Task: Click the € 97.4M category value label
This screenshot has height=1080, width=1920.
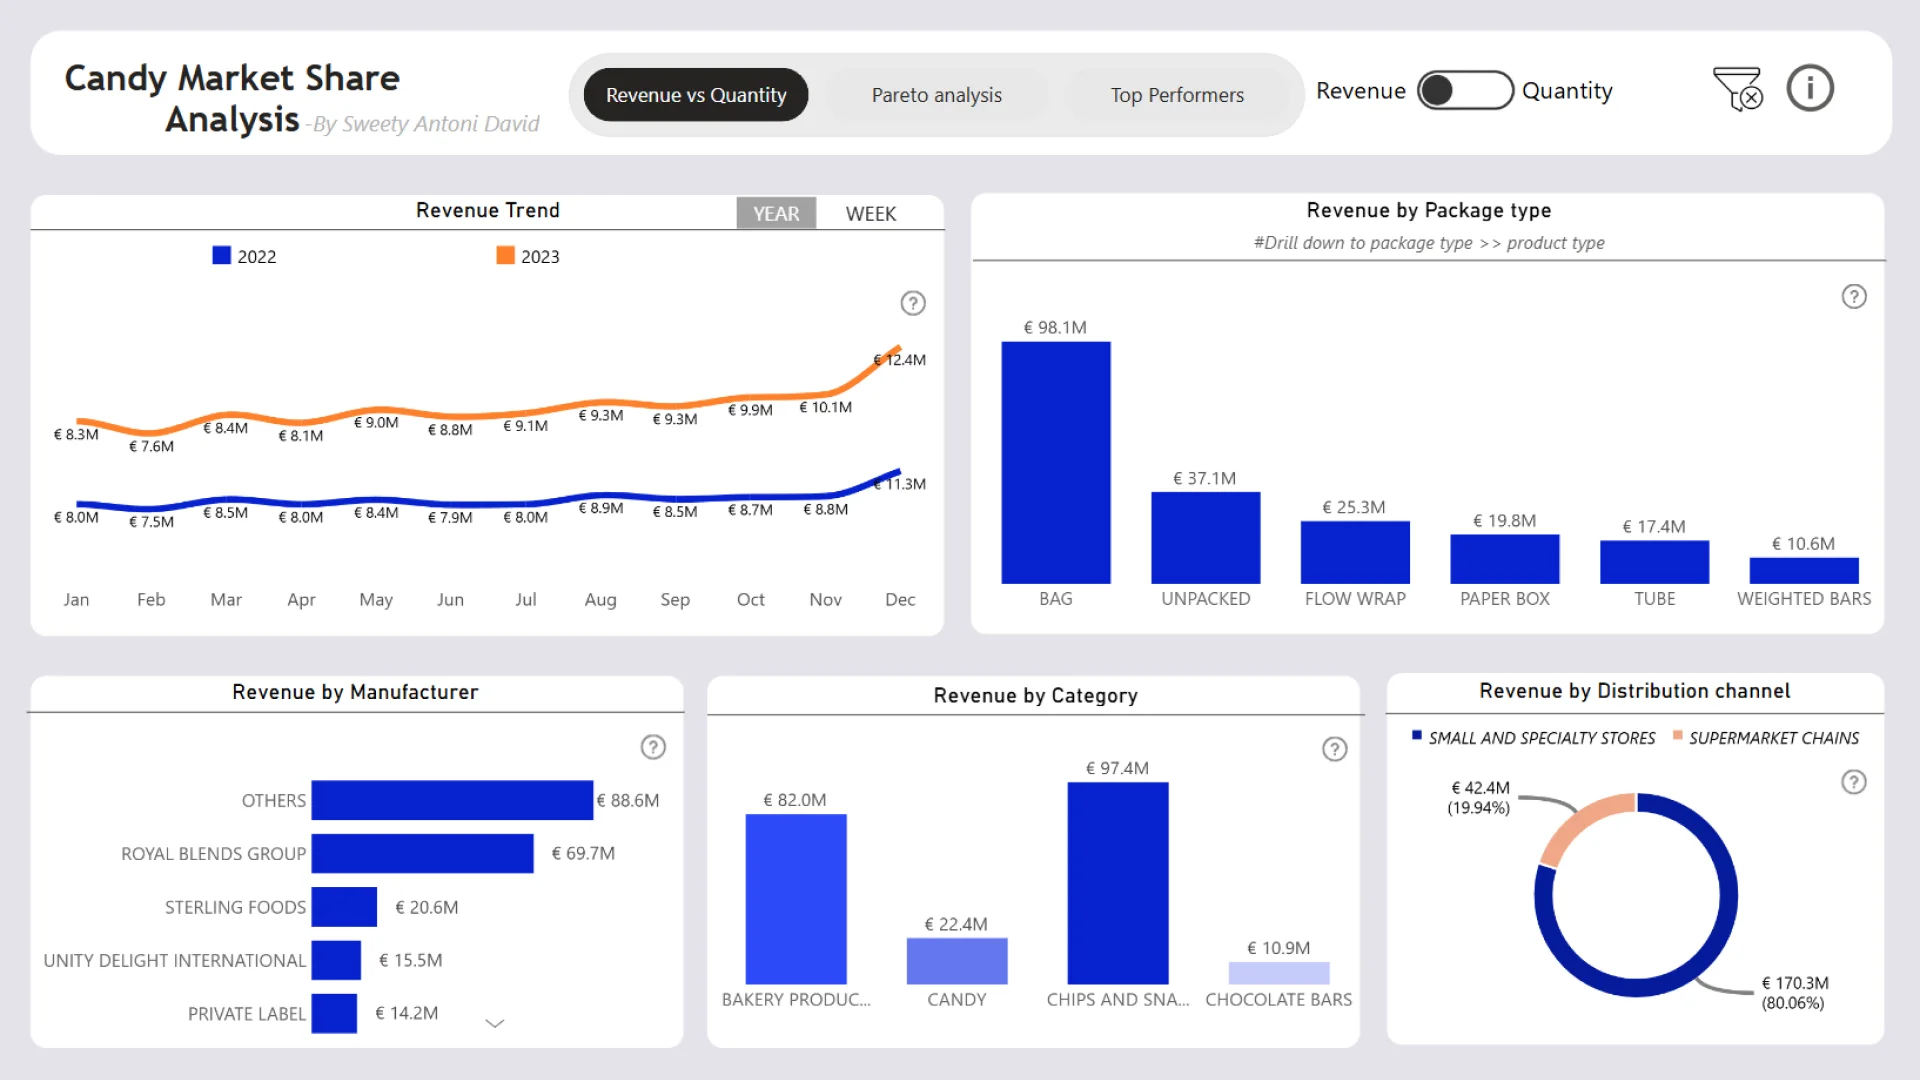Action: click(1118, 768)
